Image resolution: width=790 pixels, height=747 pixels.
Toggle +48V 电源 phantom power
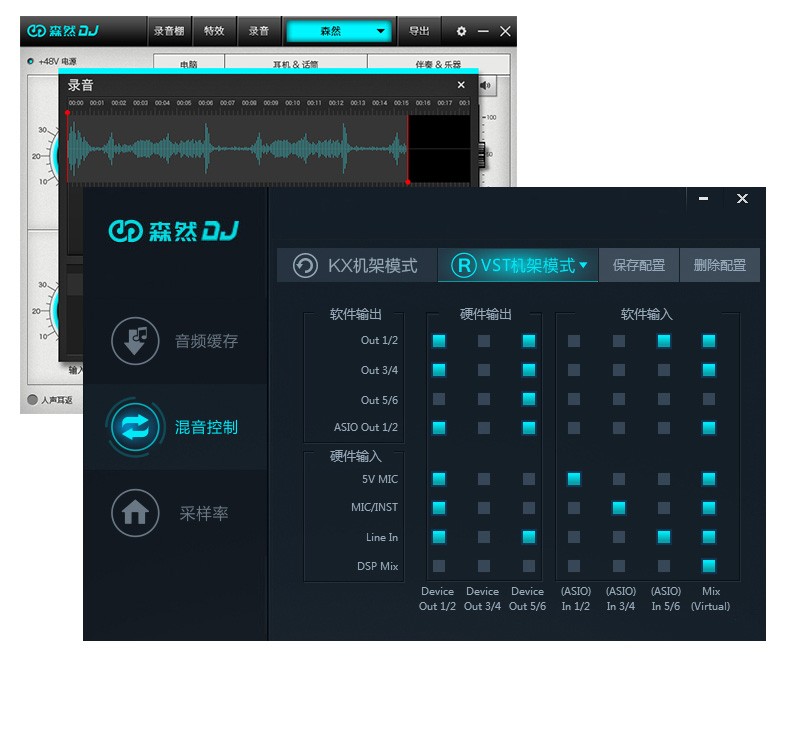pos(30,61)
